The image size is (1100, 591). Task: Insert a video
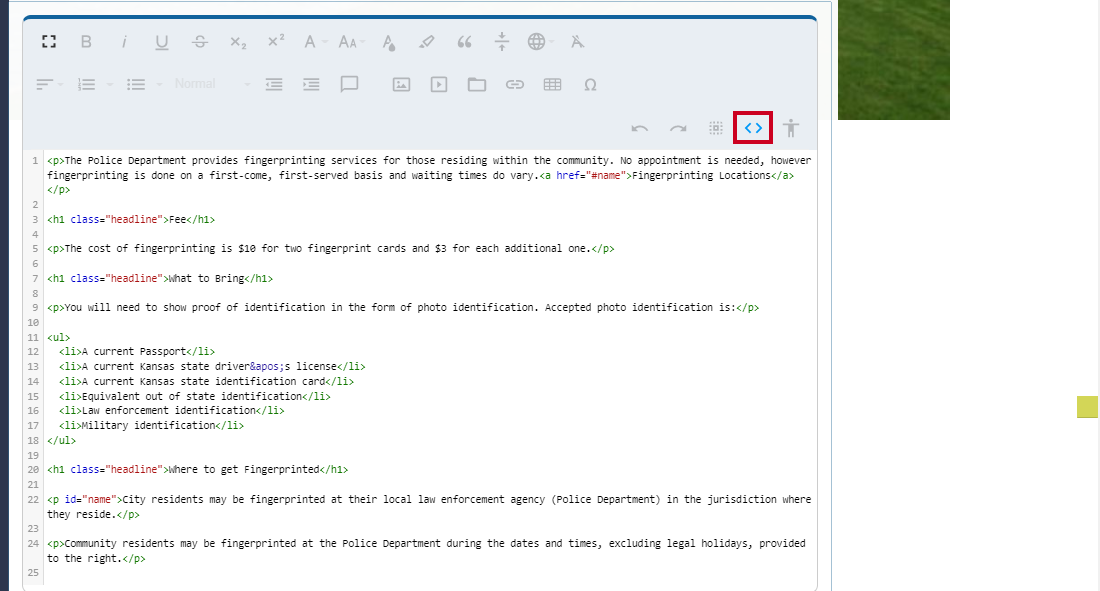click(439, 85)
